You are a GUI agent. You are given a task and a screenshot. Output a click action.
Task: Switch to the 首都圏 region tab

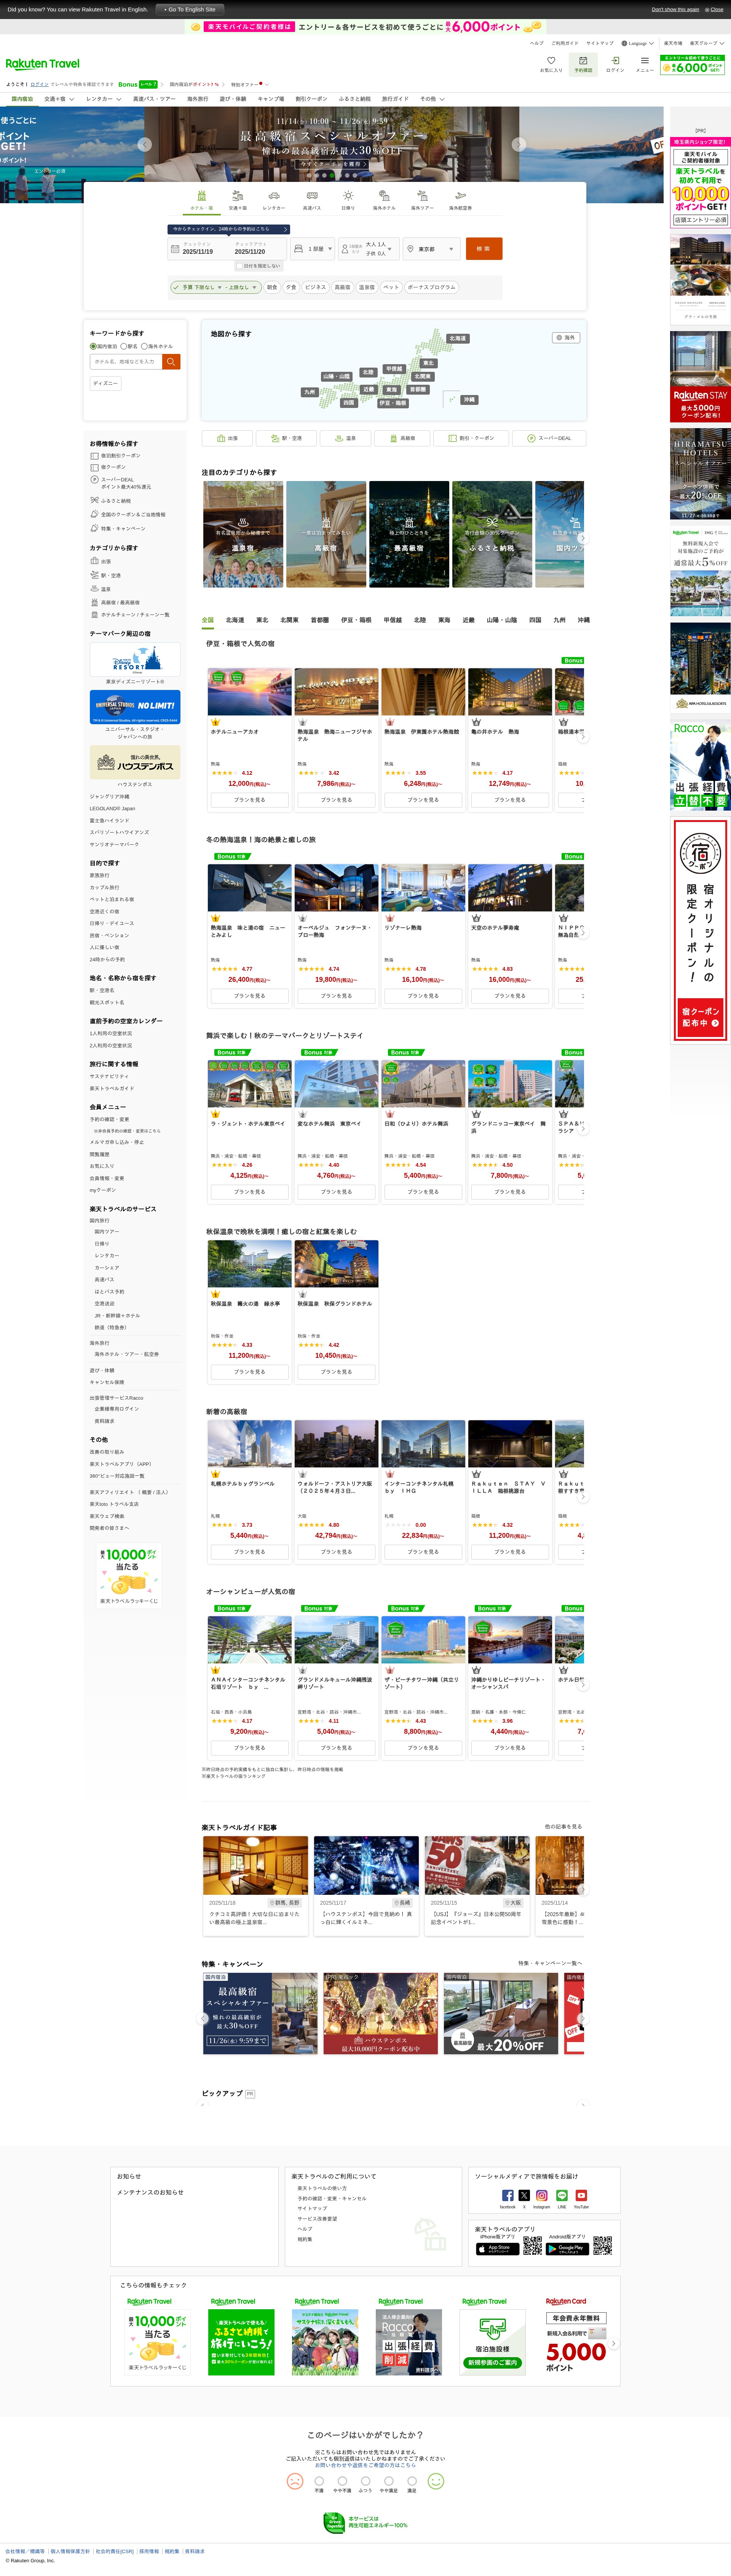coord(319,620)
